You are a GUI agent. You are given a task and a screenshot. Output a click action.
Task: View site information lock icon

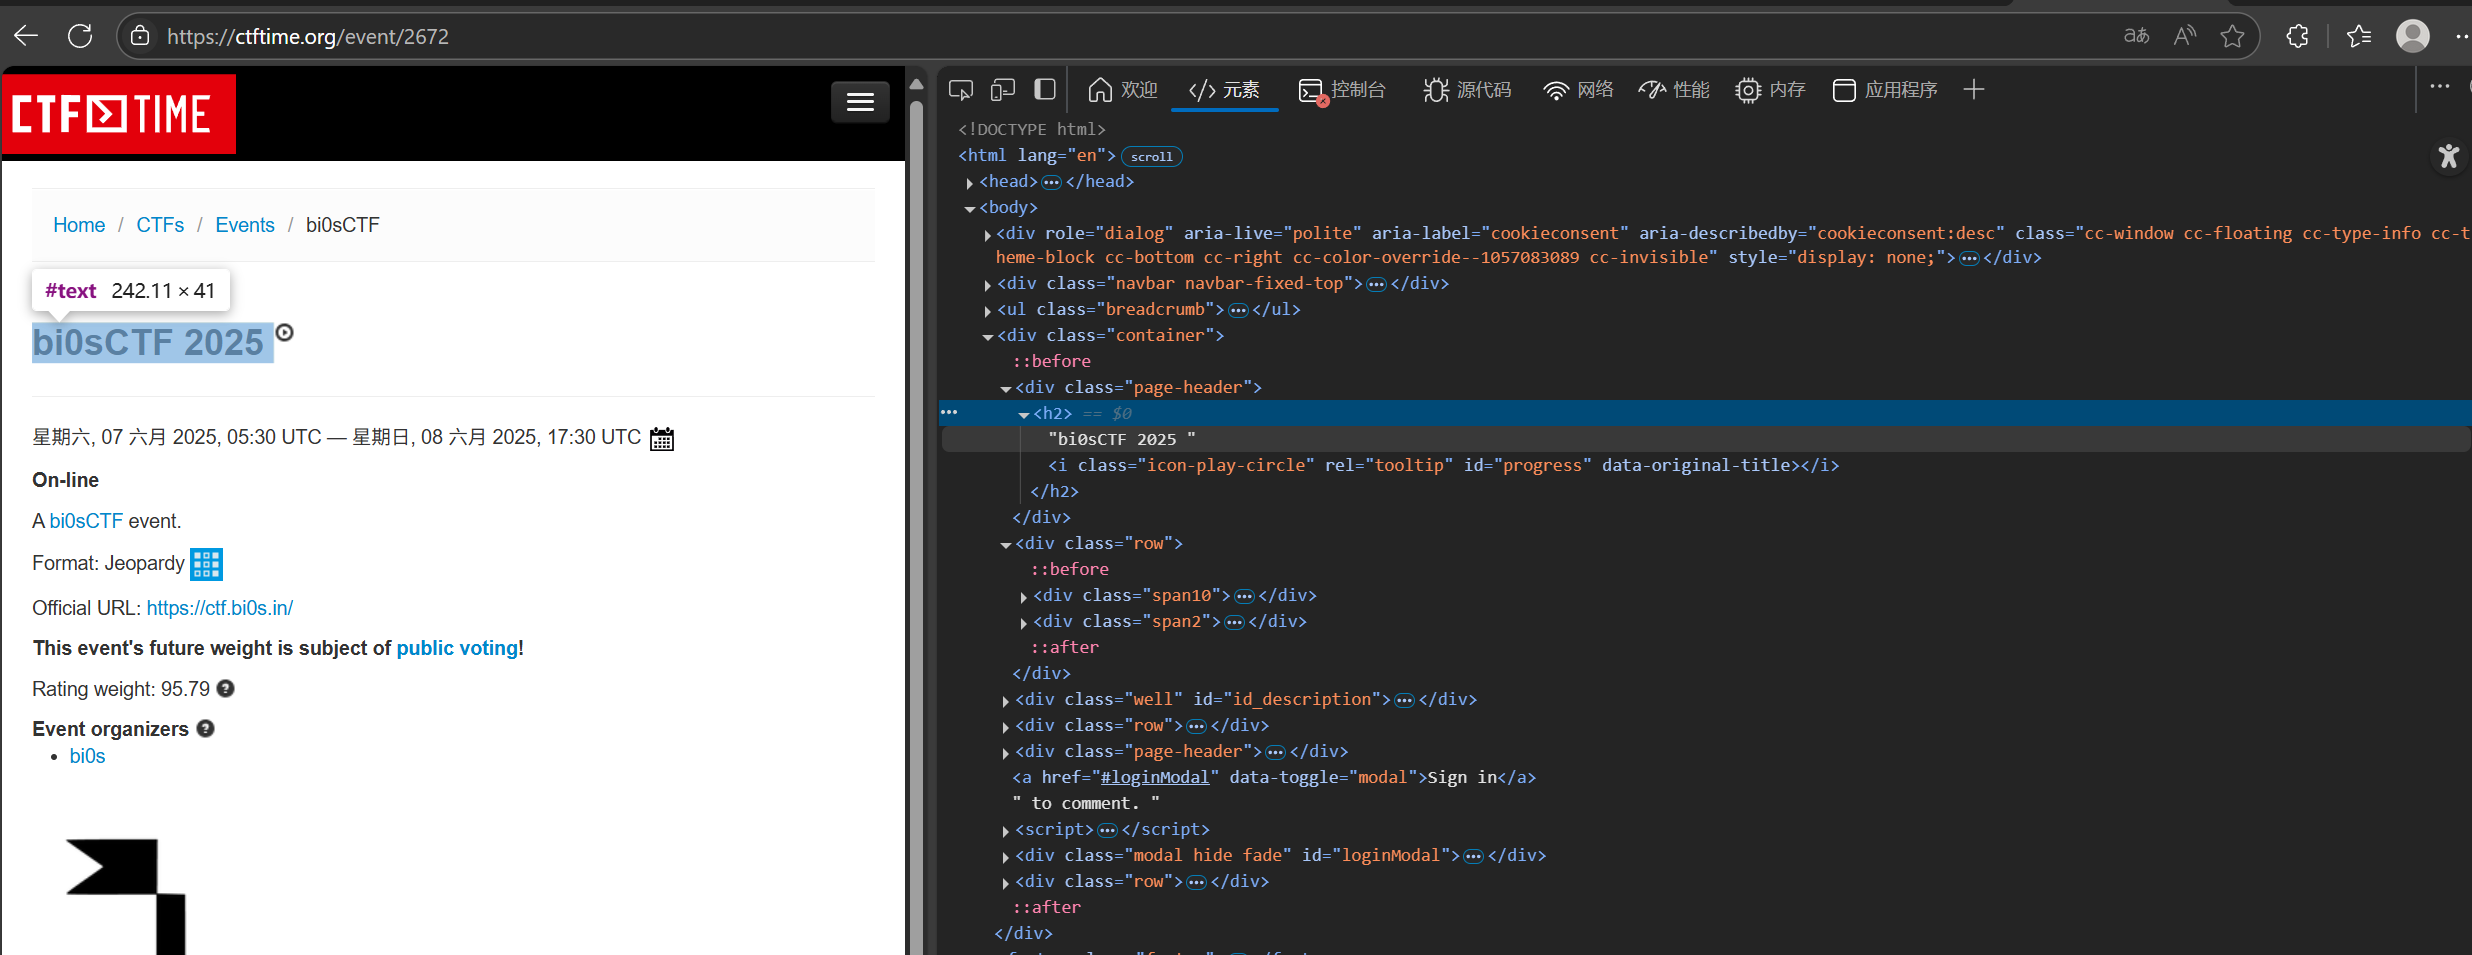tap(140, 36)
